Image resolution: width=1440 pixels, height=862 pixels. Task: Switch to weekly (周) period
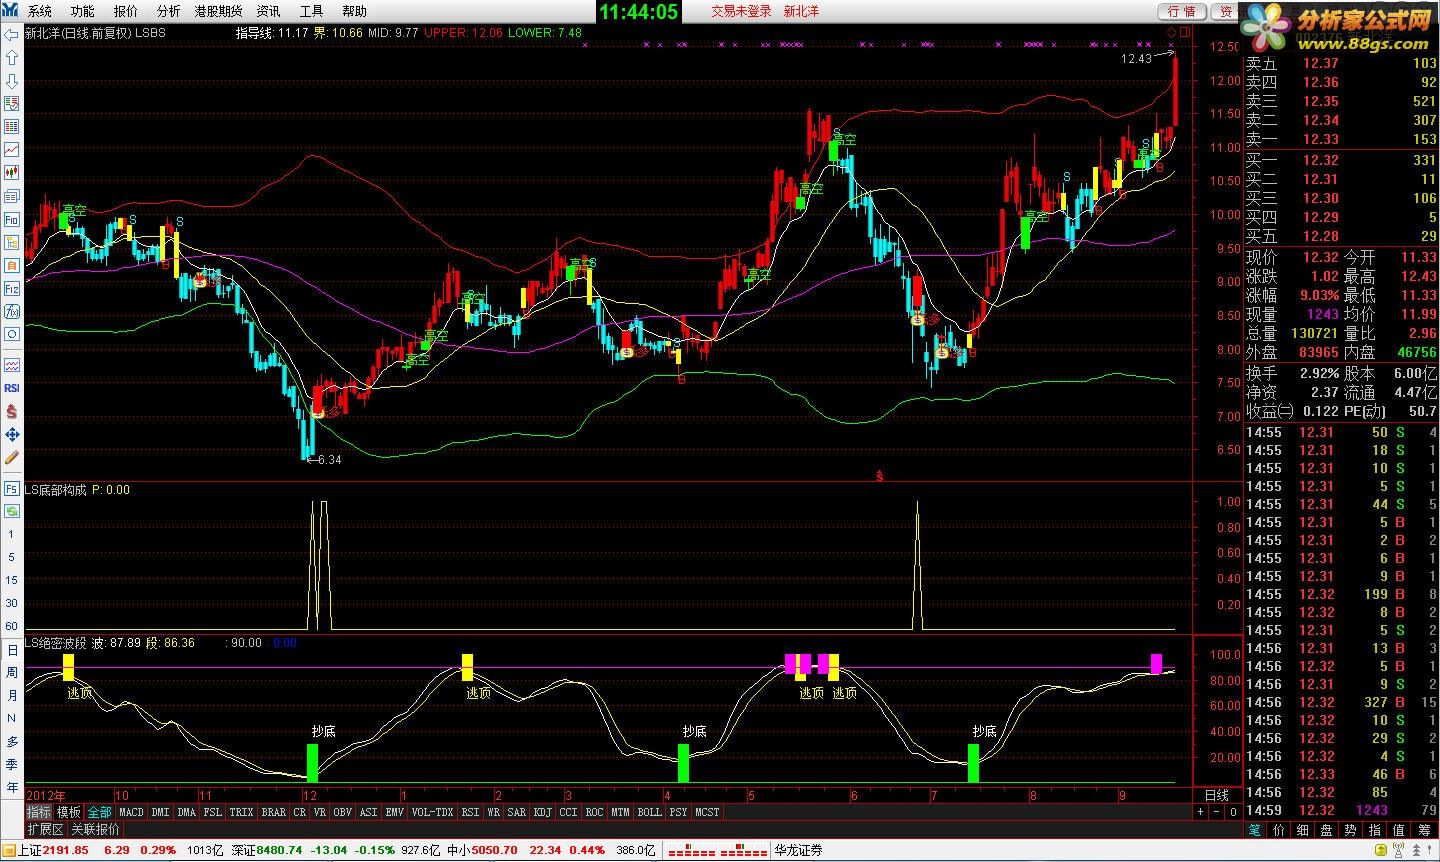coord(12,673)
